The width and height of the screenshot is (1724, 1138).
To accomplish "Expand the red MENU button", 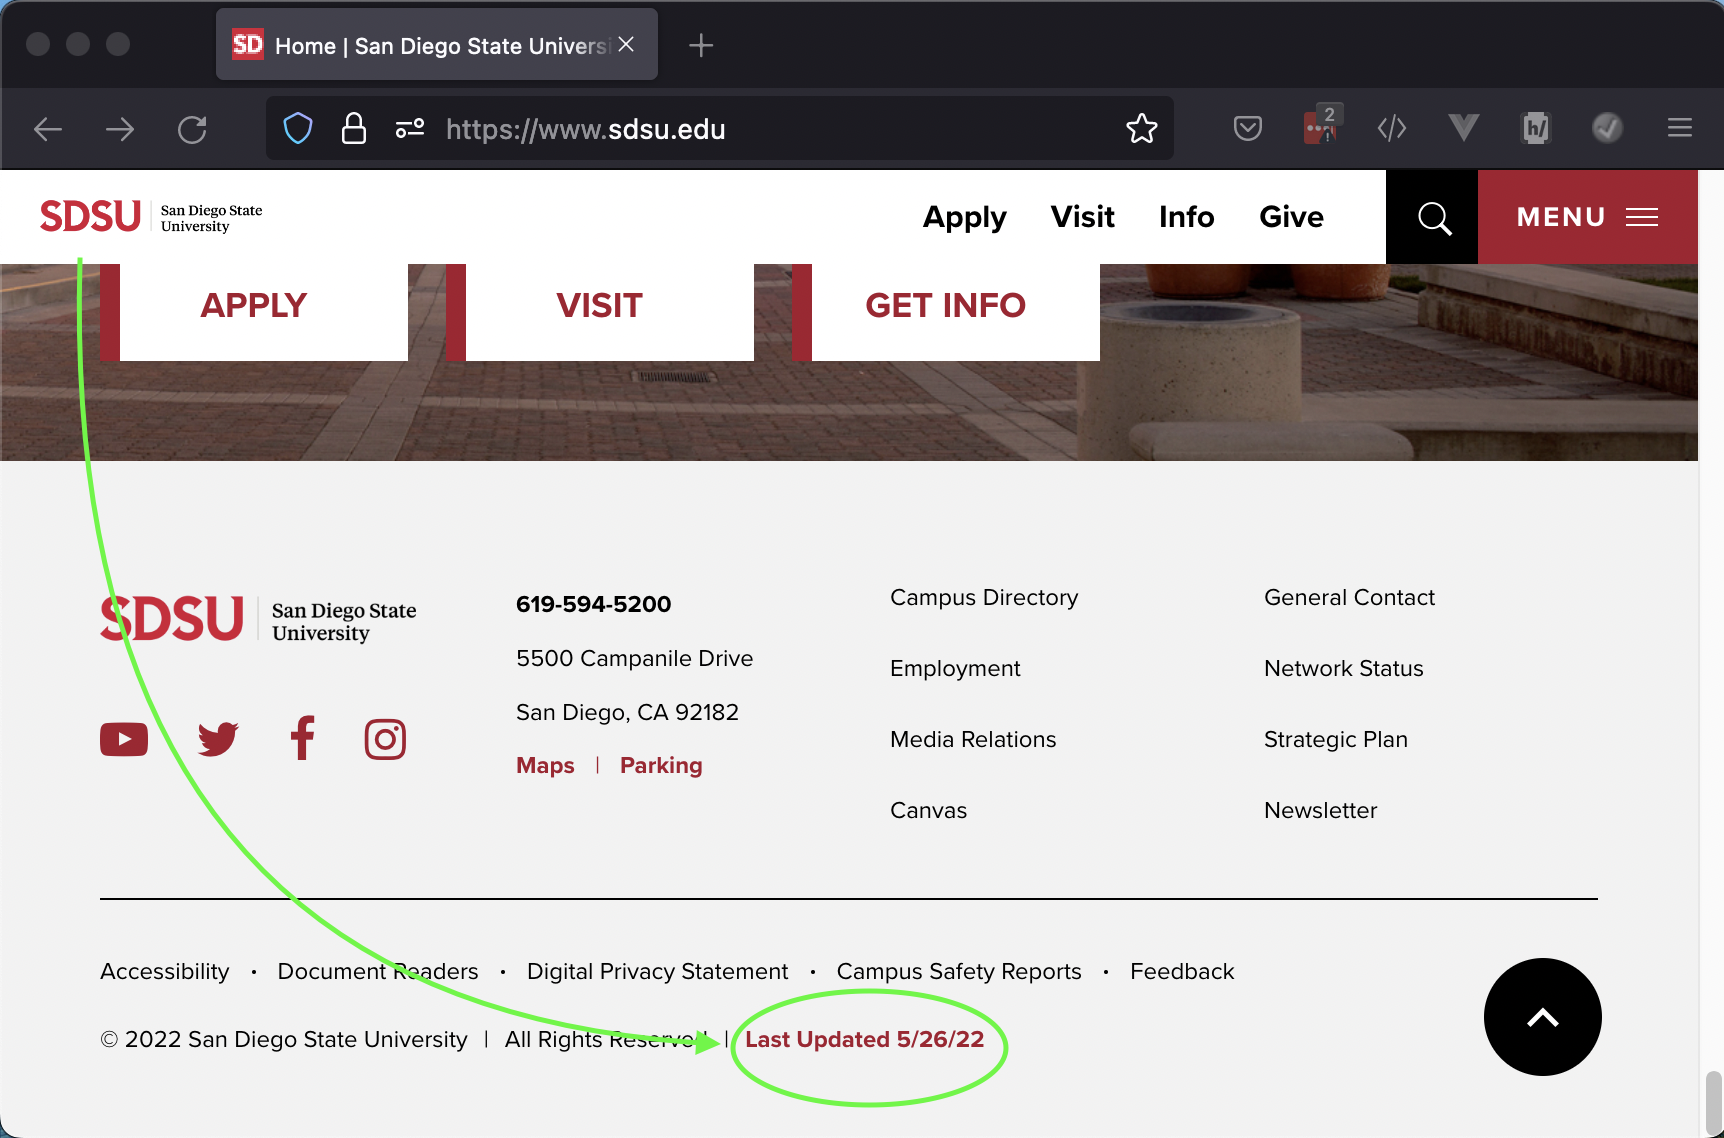I will click(x=1588, y=217).
